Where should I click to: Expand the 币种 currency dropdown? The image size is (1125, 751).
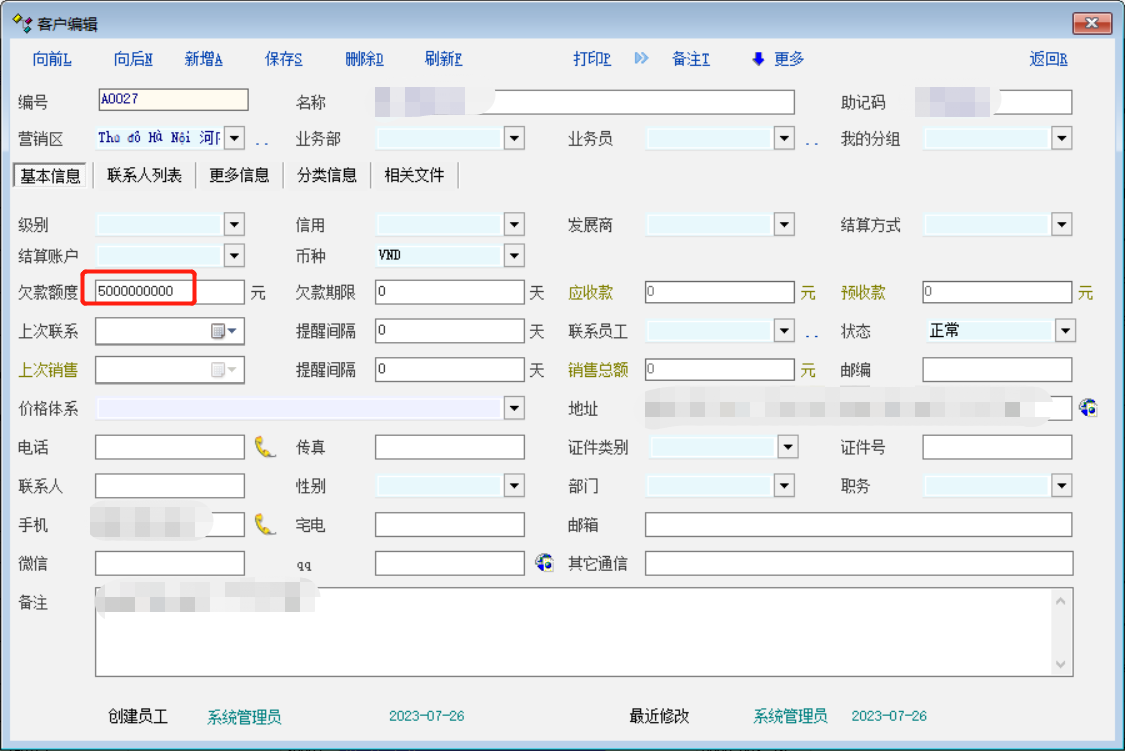click(x=514, y=256)
